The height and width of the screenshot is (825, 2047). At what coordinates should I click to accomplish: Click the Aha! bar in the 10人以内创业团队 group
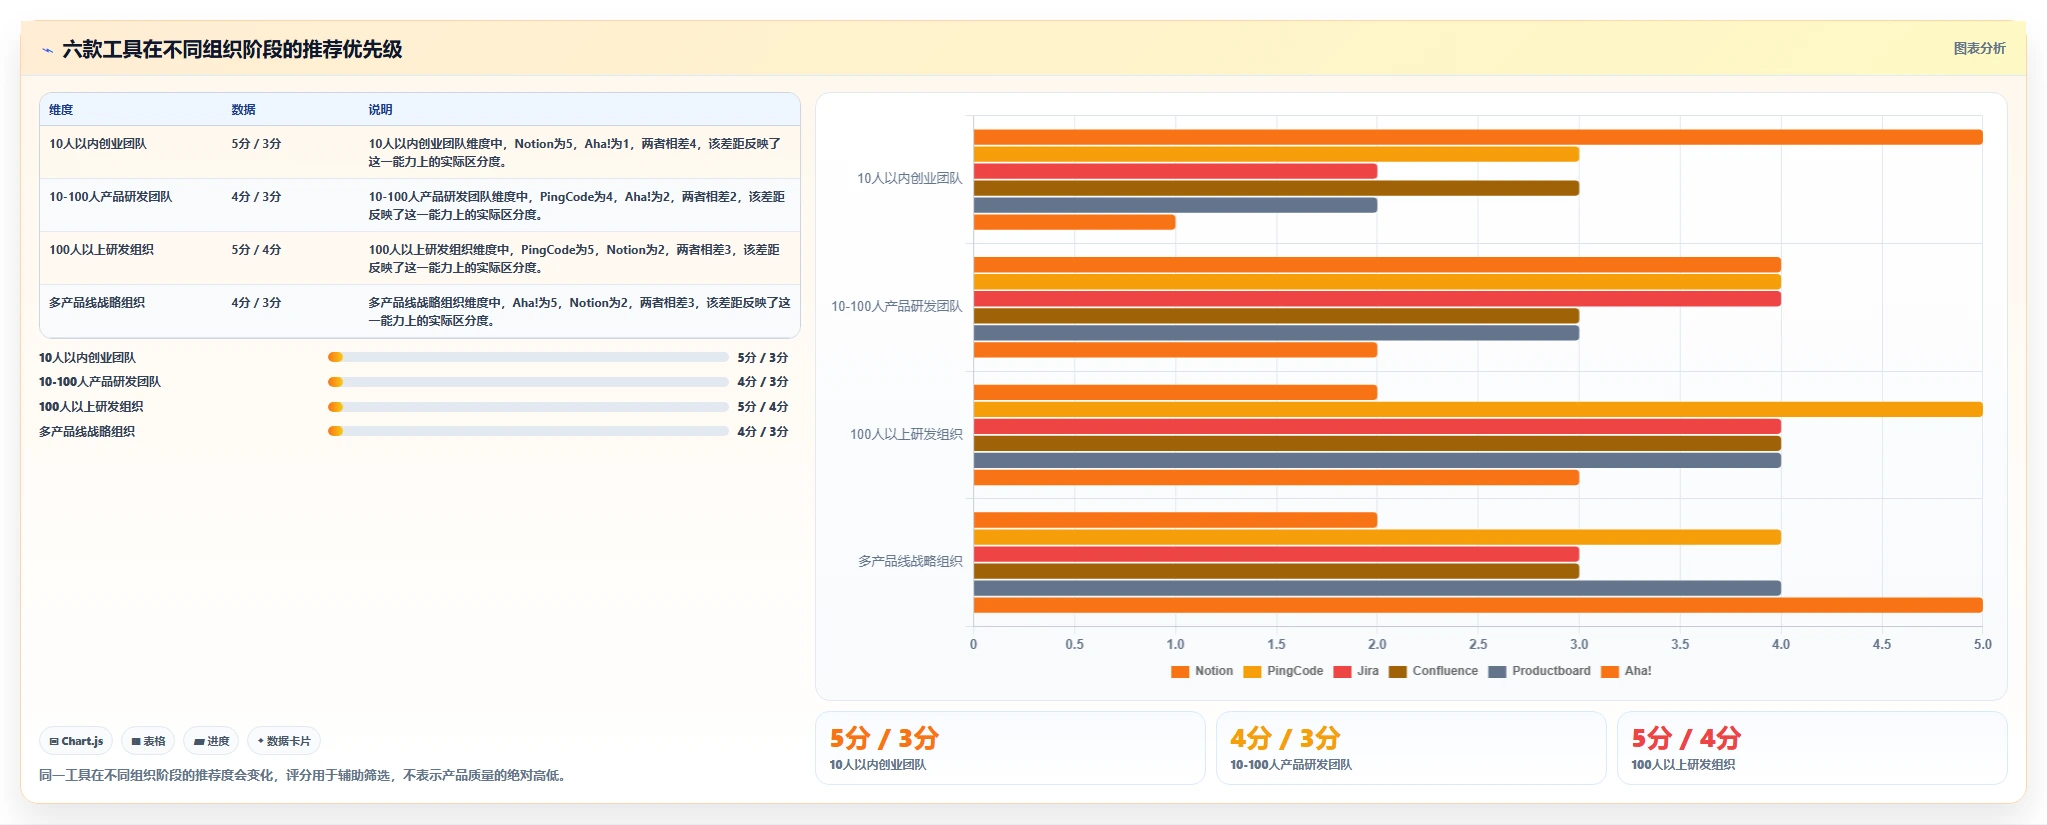coord(1074,222)
